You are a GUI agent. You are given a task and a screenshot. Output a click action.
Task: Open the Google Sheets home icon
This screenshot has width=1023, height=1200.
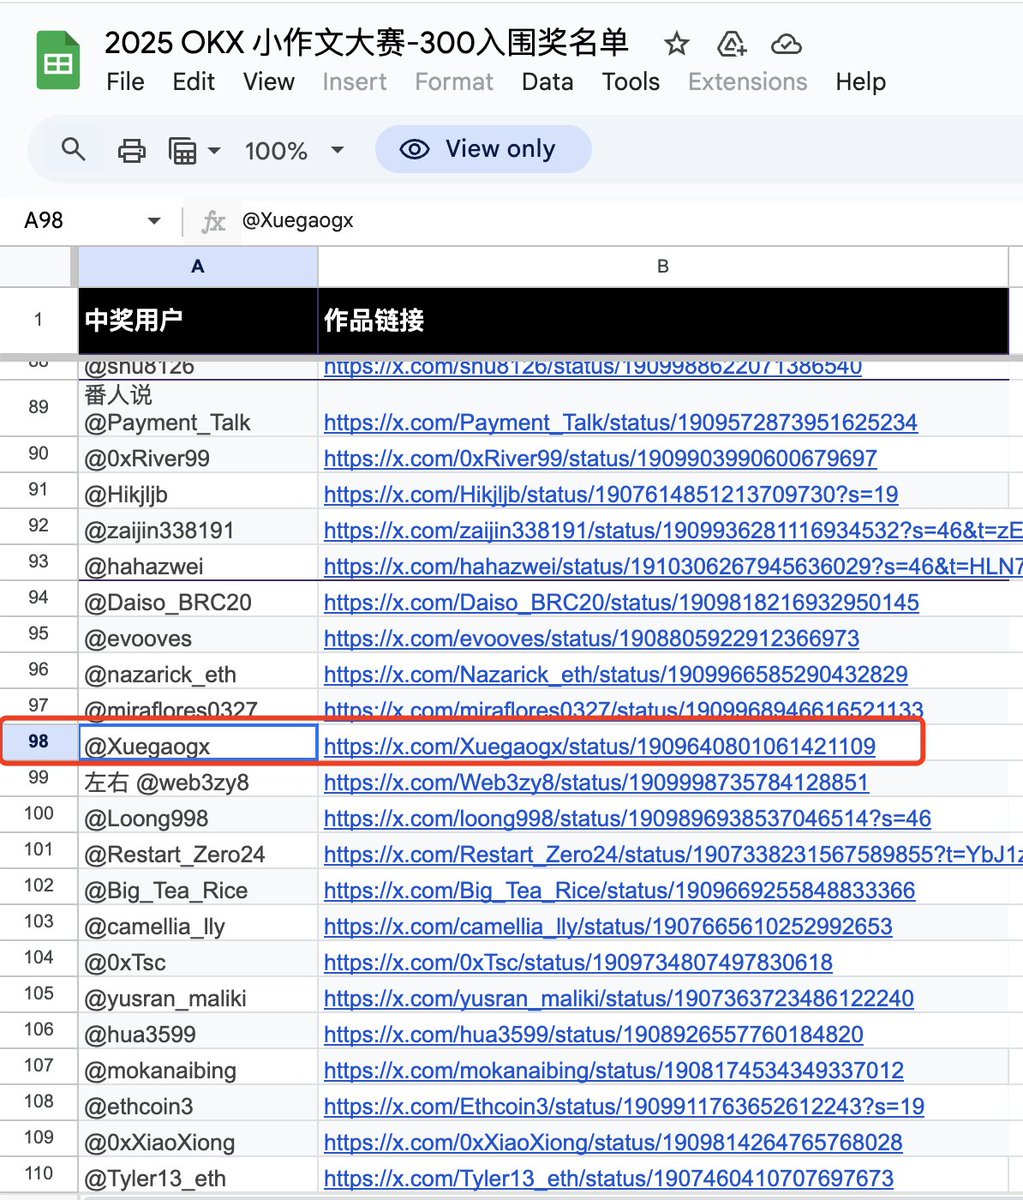coord(58,61)
